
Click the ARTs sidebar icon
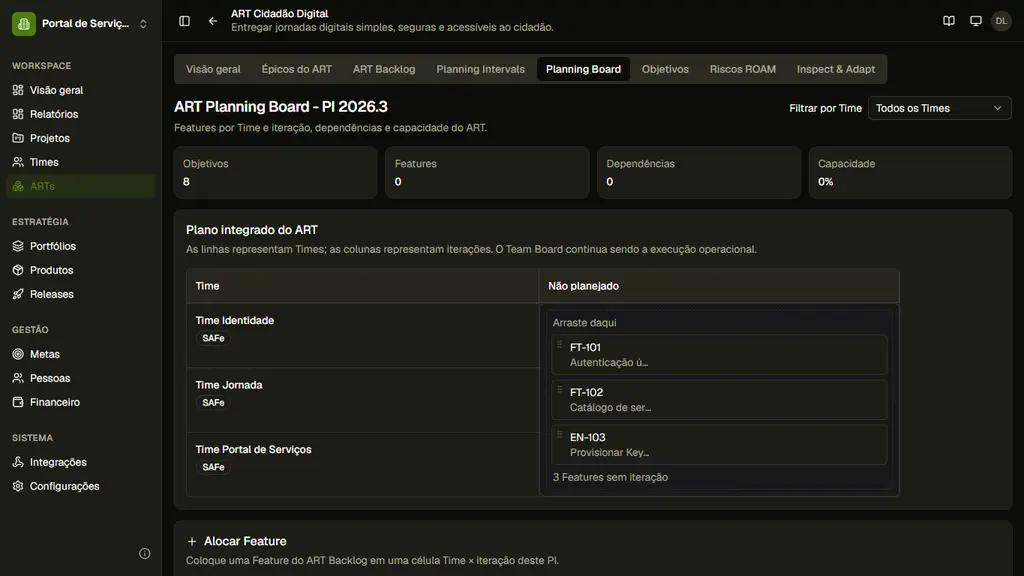click(x=18, y=186)
